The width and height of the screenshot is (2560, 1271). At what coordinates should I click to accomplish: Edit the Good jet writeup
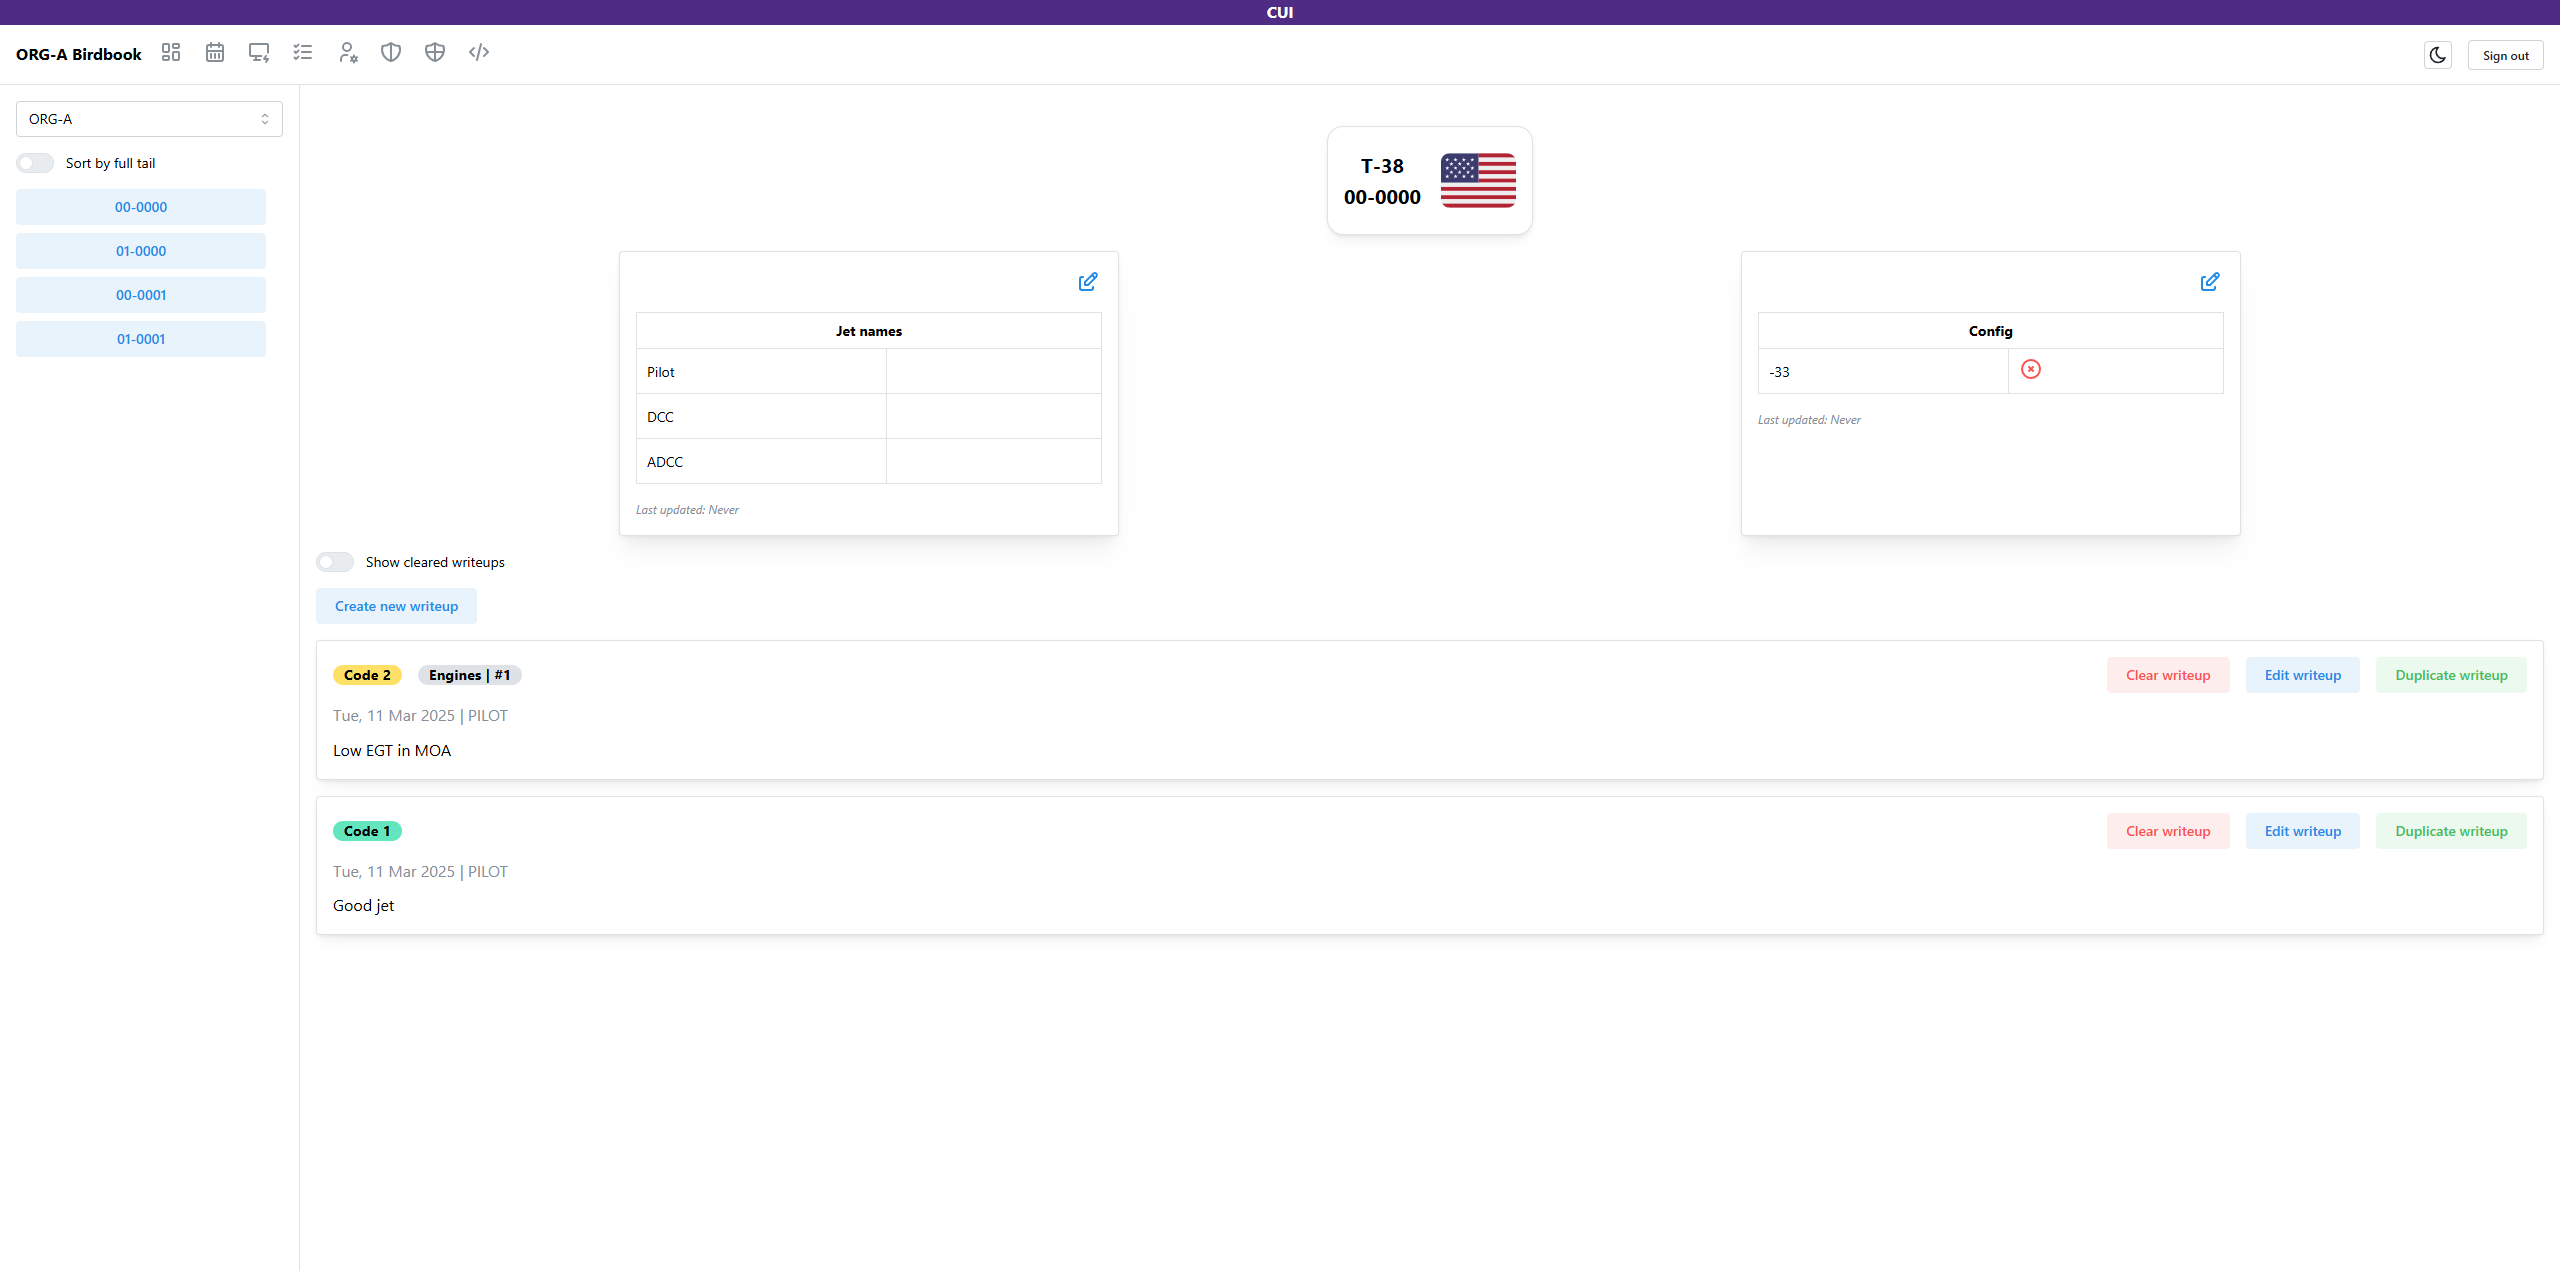click(x=2302, y=831)
